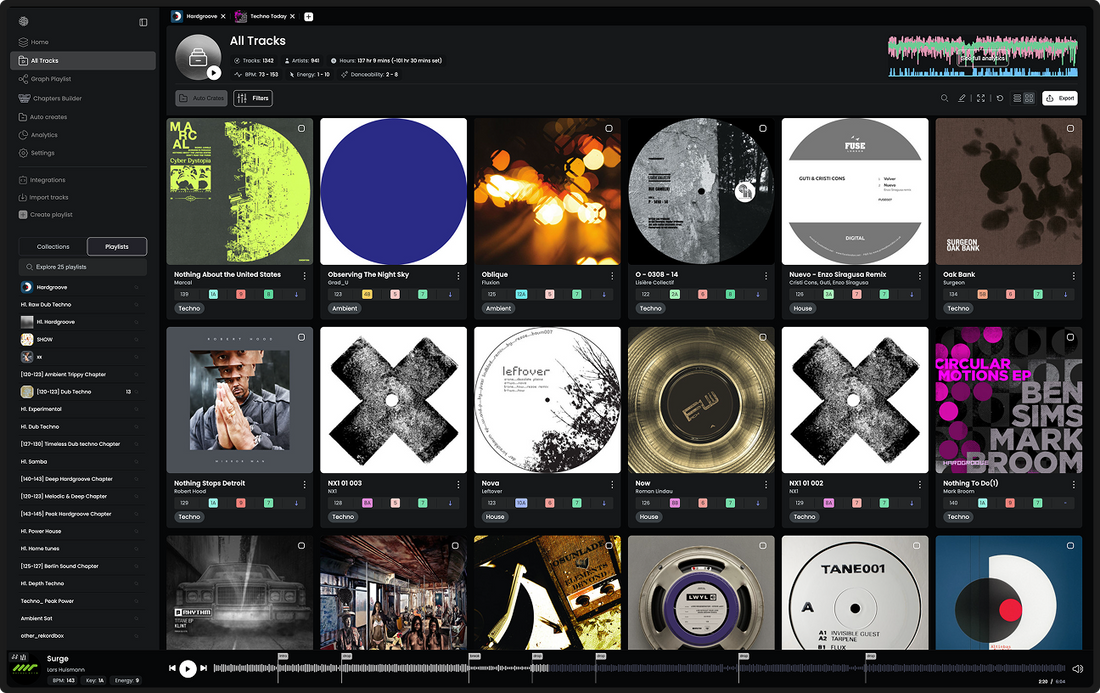The image size is (1100, 693).
Task: Tick the checkbox on the O - 0308 - 14 card
Action: 763,128
